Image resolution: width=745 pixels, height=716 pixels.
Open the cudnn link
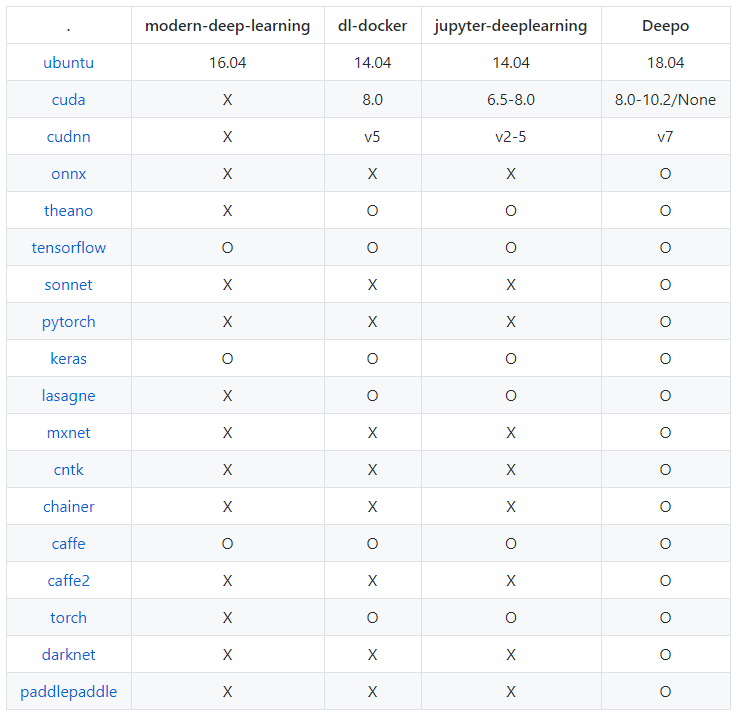(68, 137)
